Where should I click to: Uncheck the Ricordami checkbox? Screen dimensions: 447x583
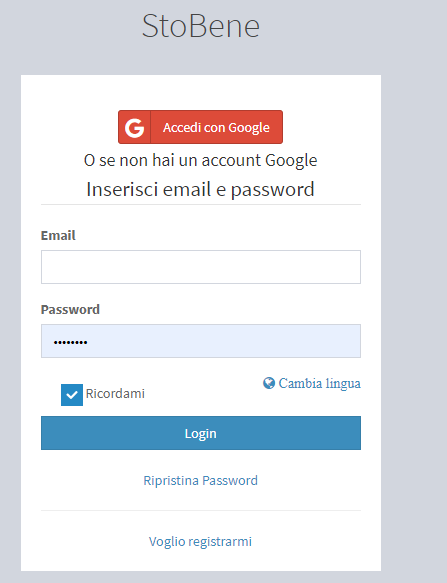(x=72, y=395)
